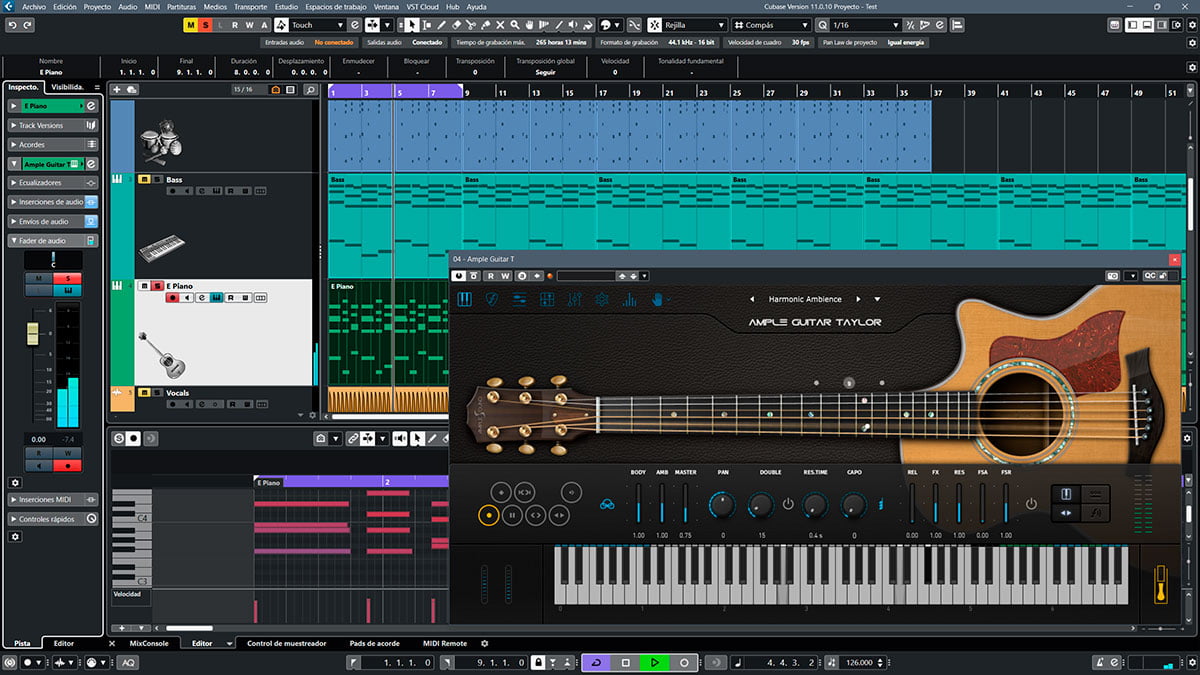This screenshot has height=675, width=1200.
Task: Click the drum kit track picture
Action: [160, 143]
